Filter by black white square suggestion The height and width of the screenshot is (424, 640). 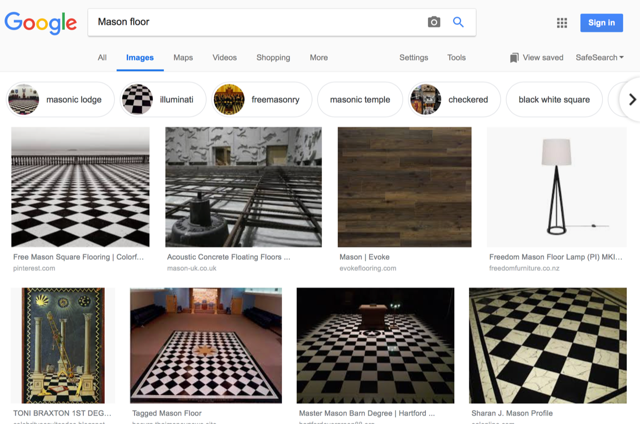tap(554, 99)
